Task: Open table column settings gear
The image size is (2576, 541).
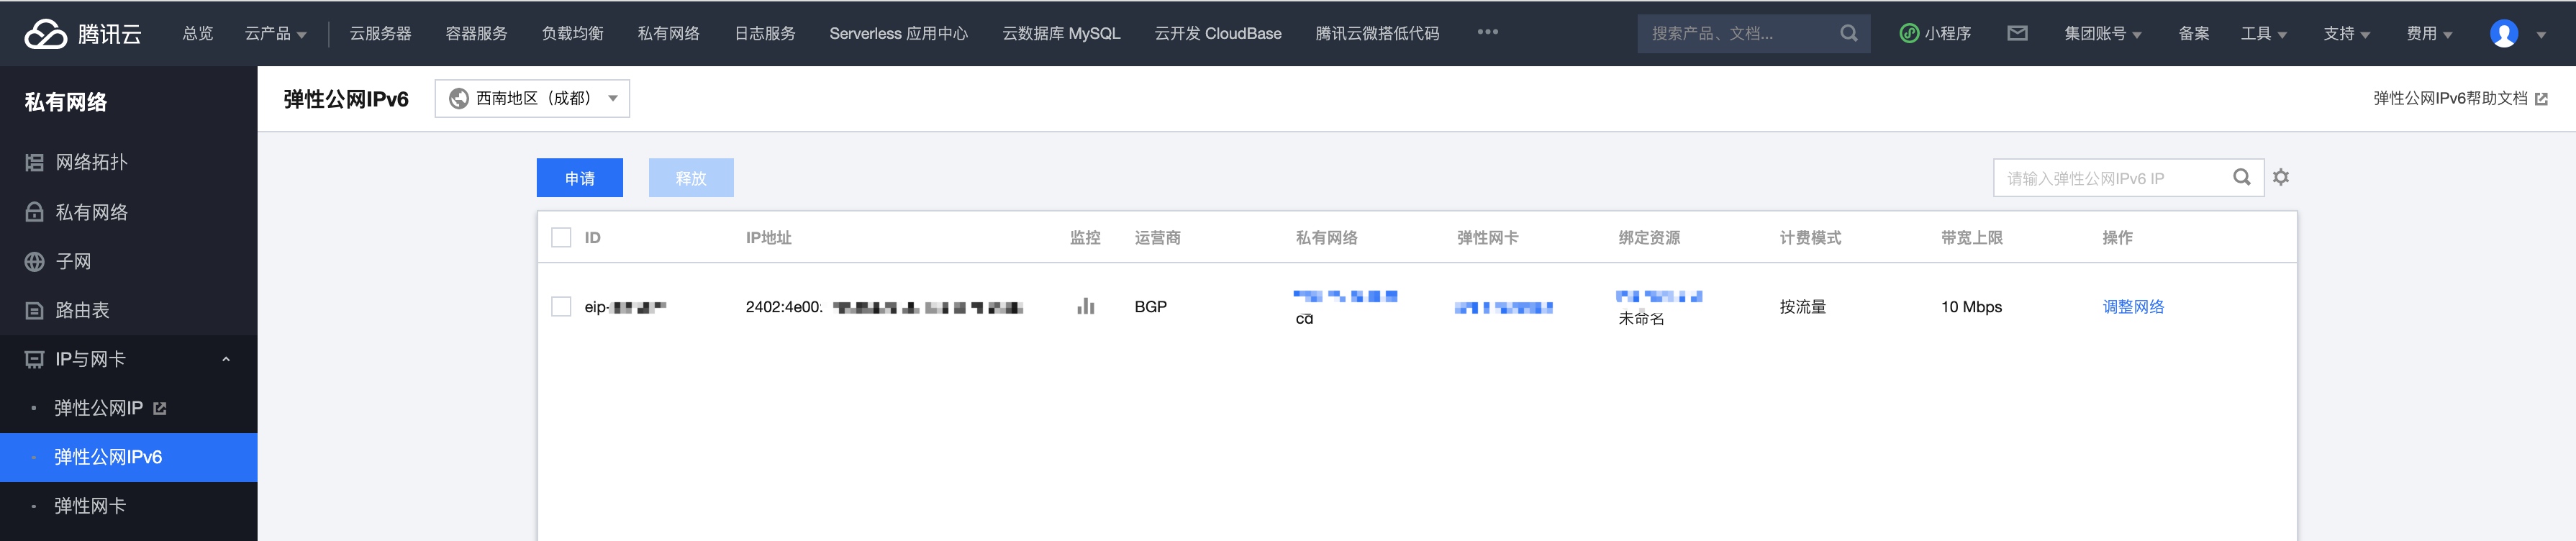Action: tap(2281, 177)
